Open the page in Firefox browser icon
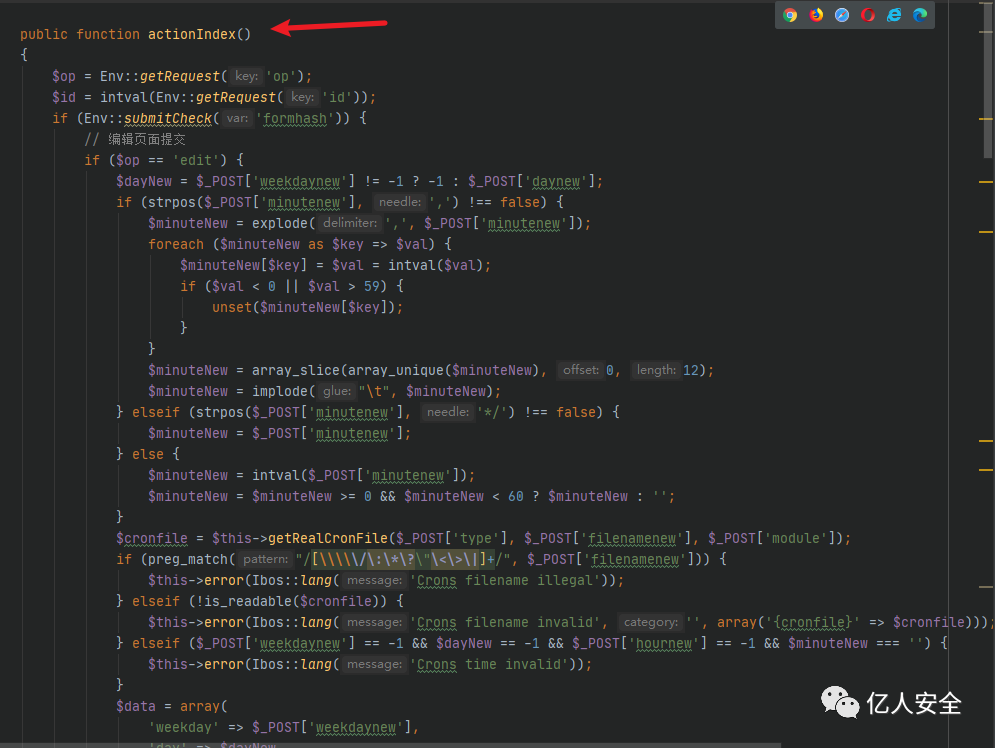The image size is (995, 748). click(x=816, y=15)
